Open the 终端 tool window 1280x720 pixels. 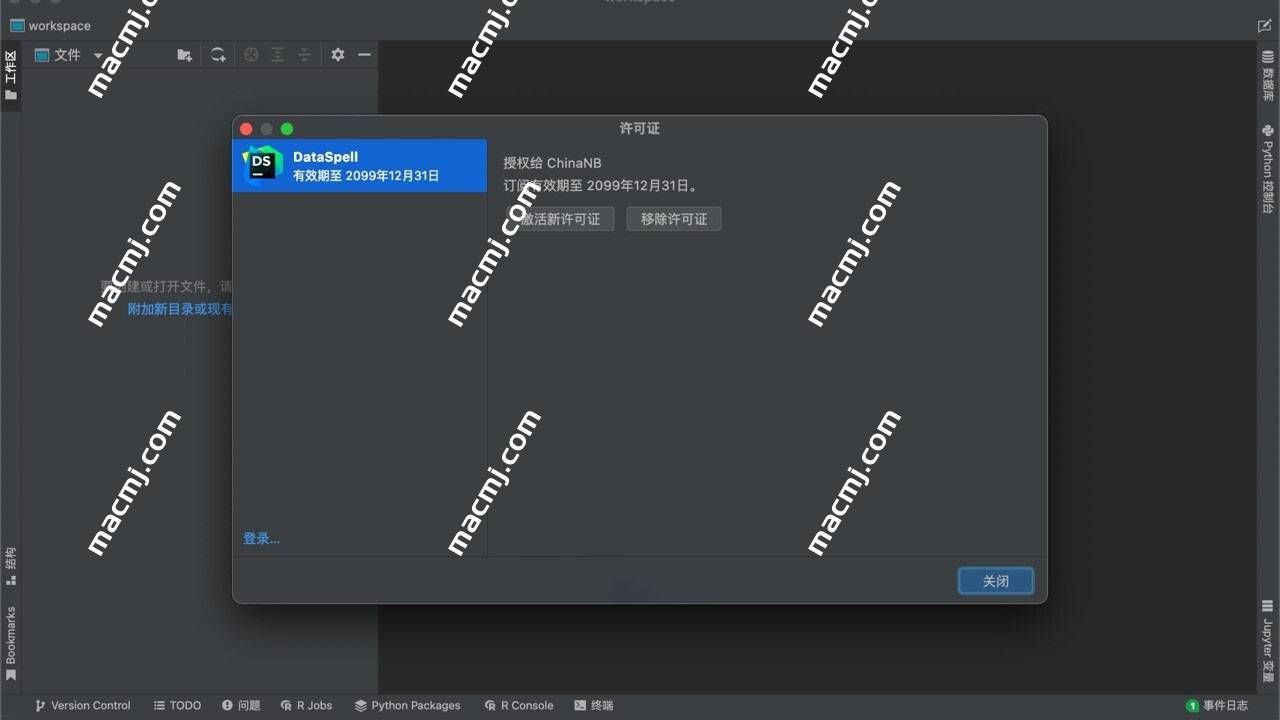(x=594, y=706)
